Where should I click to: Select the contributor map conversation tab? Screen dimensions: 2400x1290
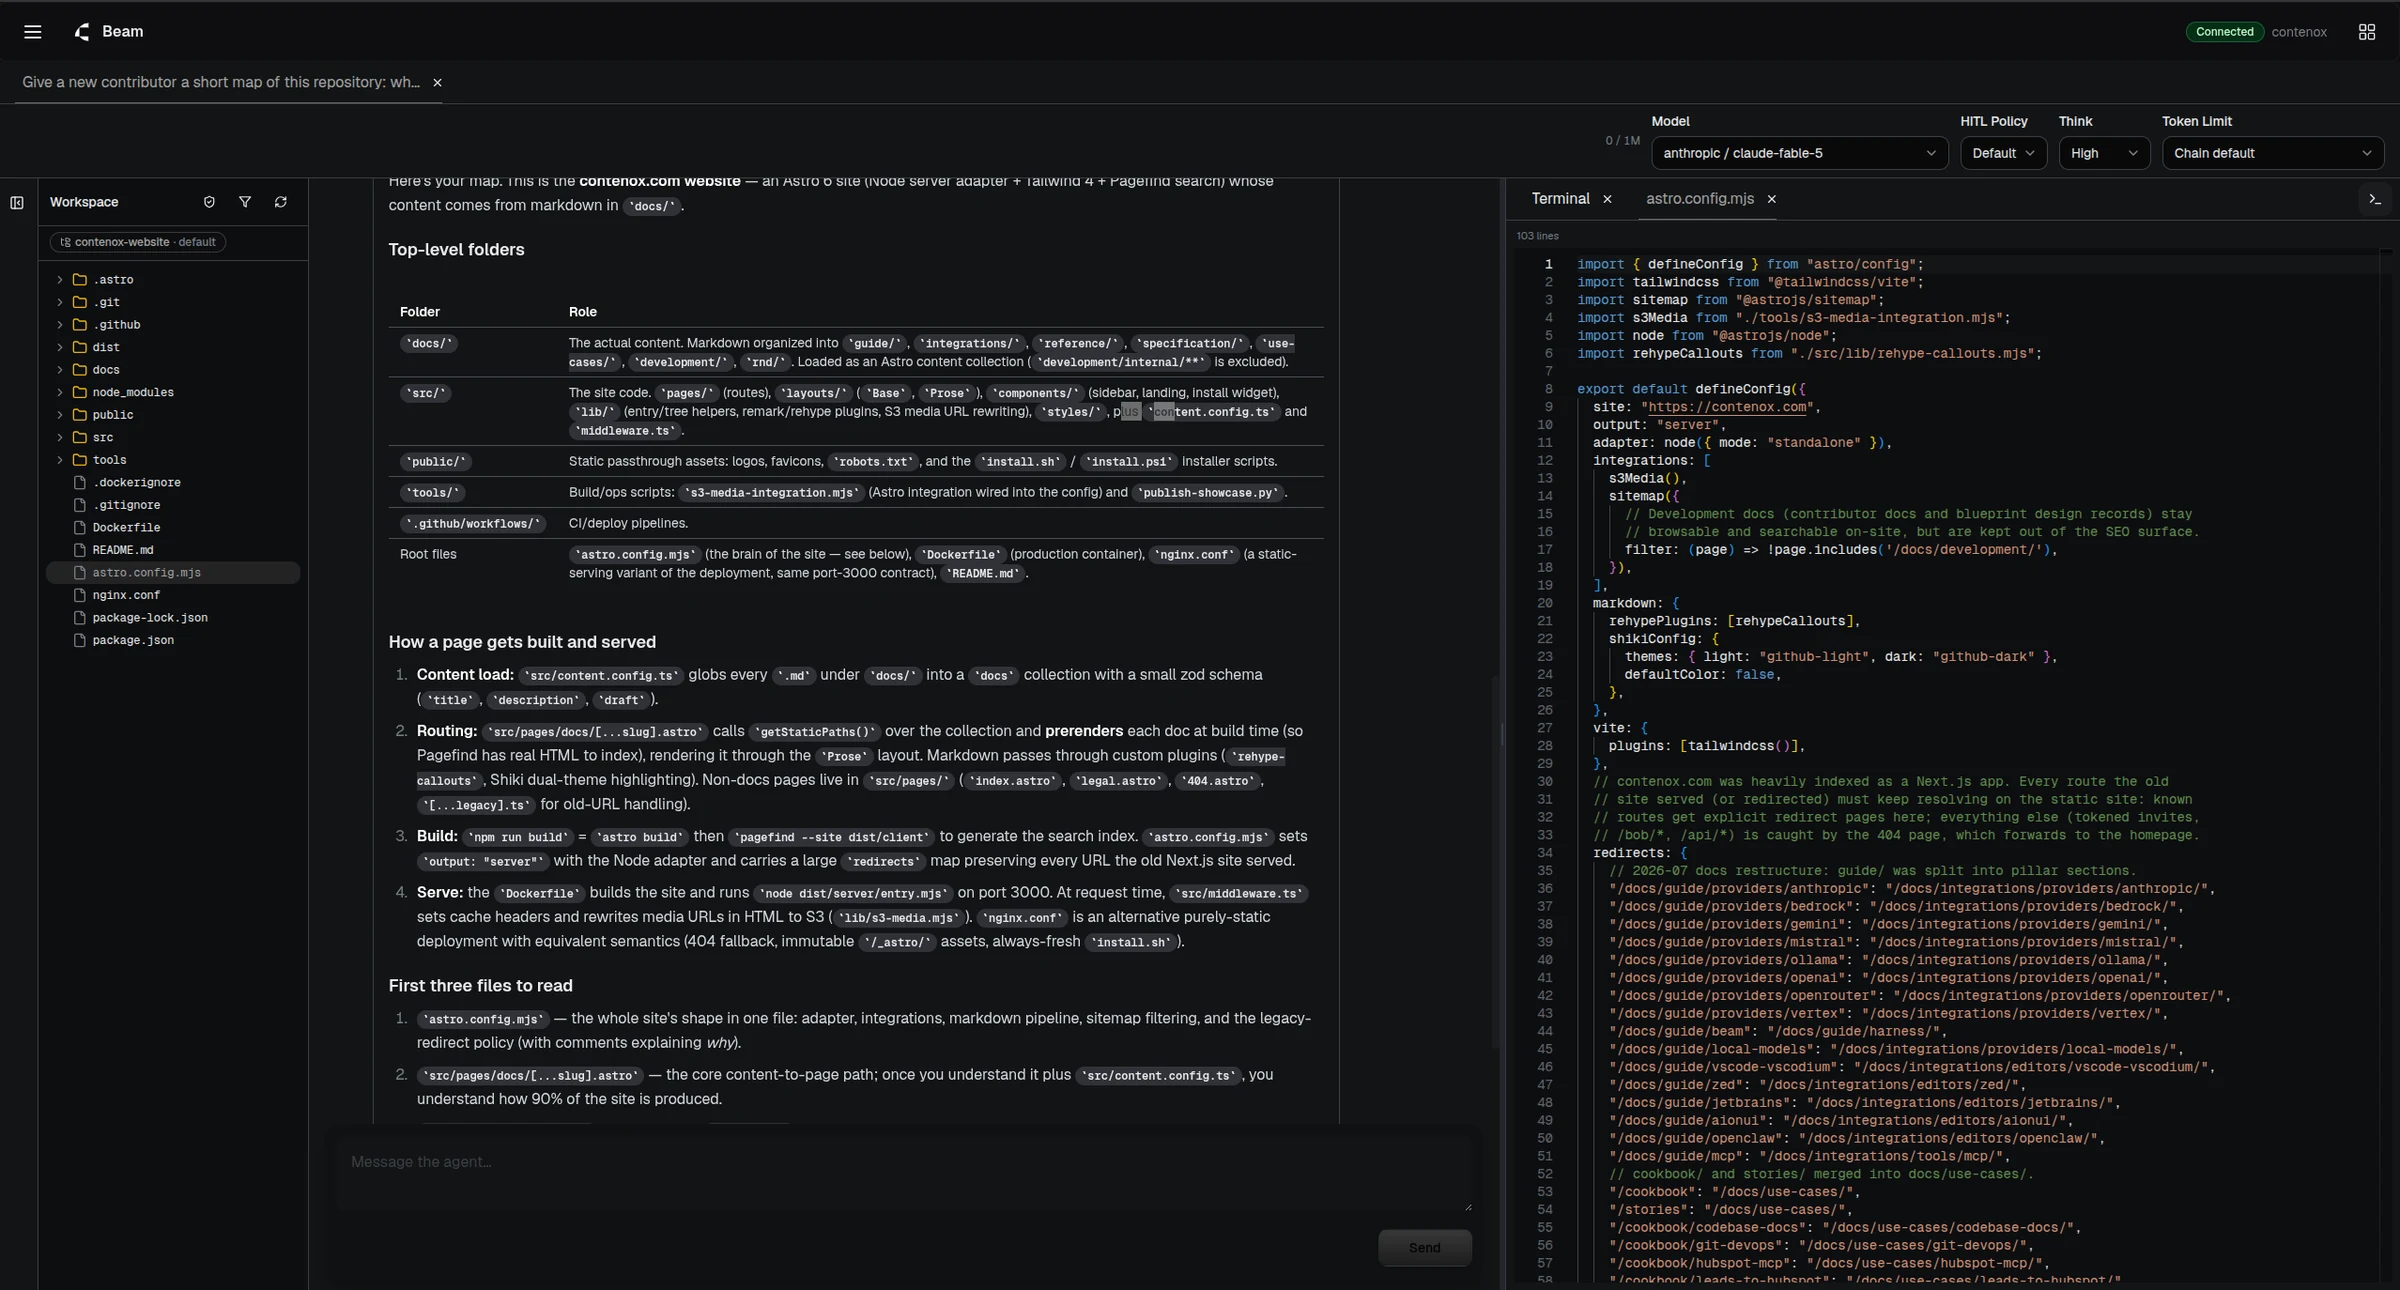(221, 82)
